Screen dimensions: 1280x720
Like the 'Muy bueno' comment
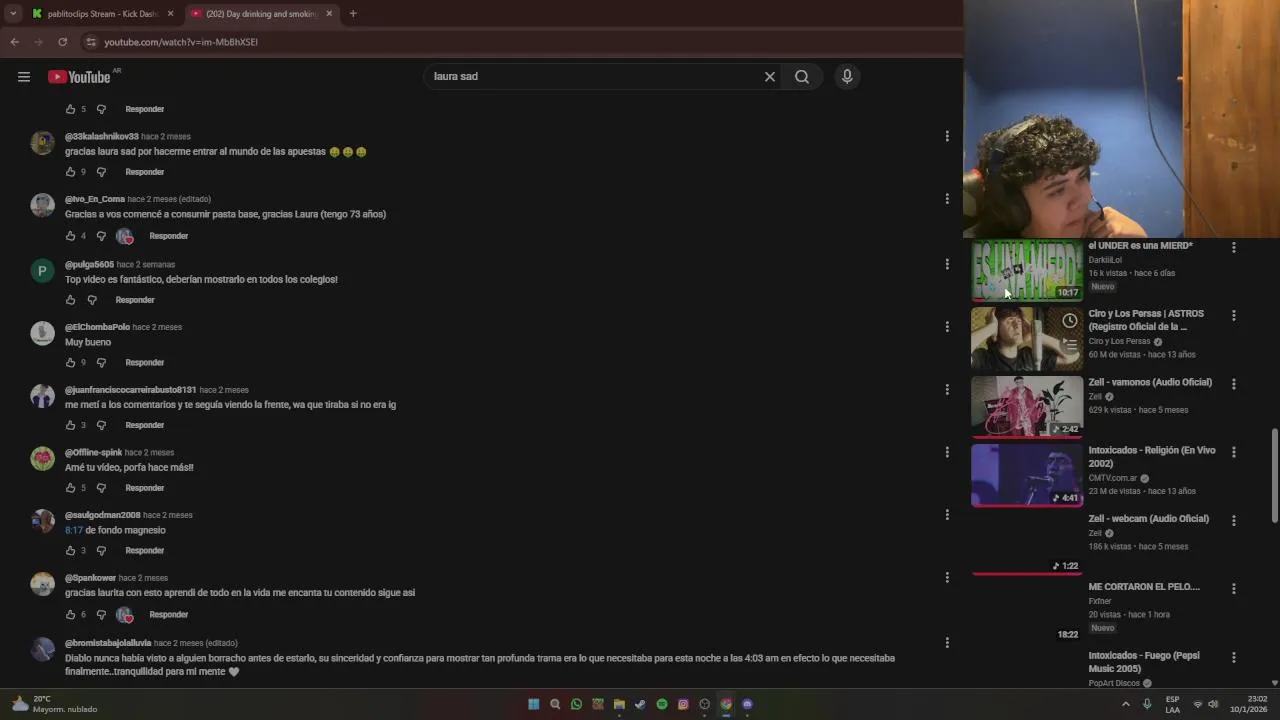click(70, 363)
